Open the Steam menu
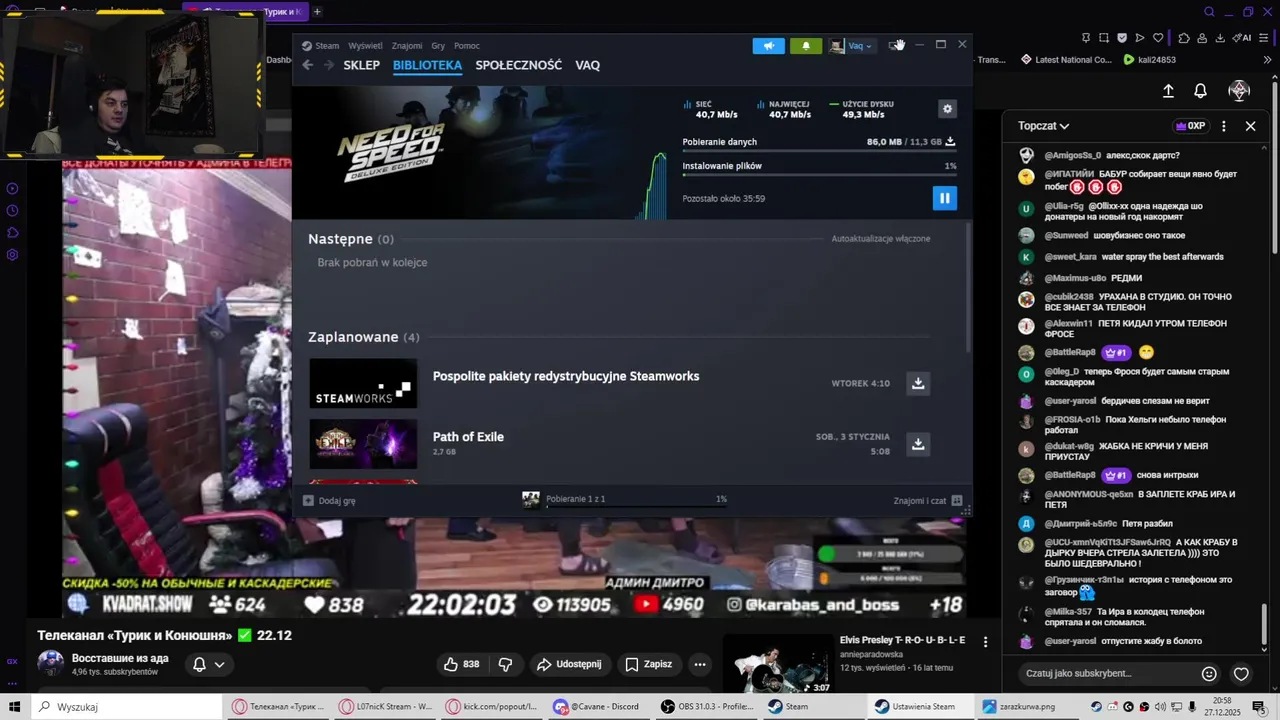The height and width of the screenshot is (720, 1280). coord(321,46)
